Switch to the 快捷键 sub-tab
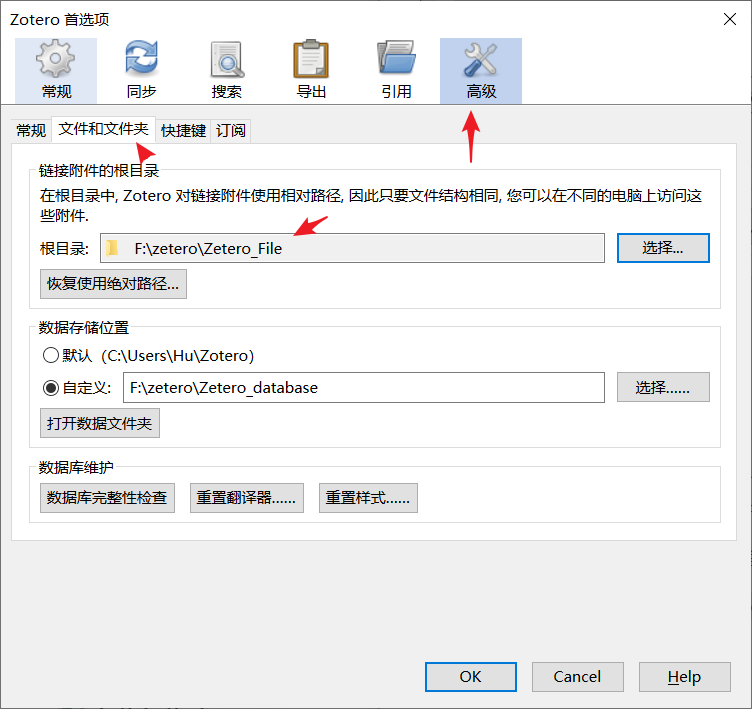 coord(183,130)
